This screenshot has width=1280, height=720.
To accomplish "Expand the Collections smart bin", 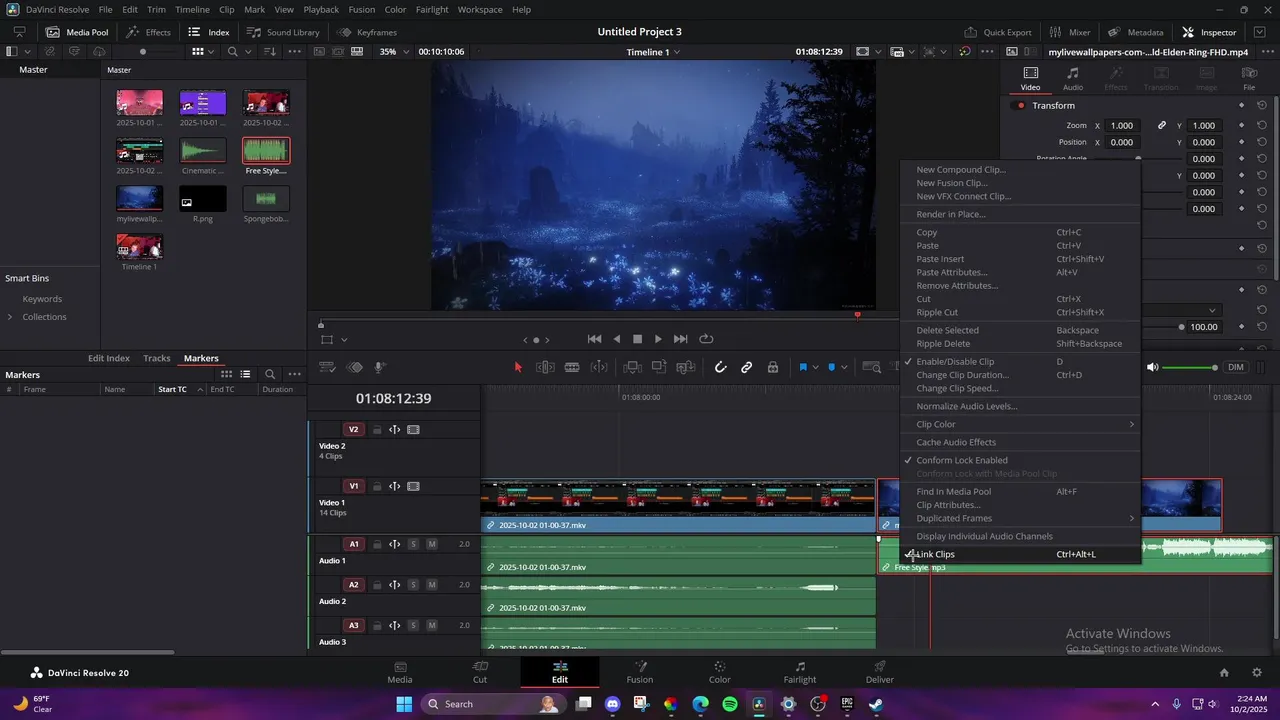I will 10,317.
